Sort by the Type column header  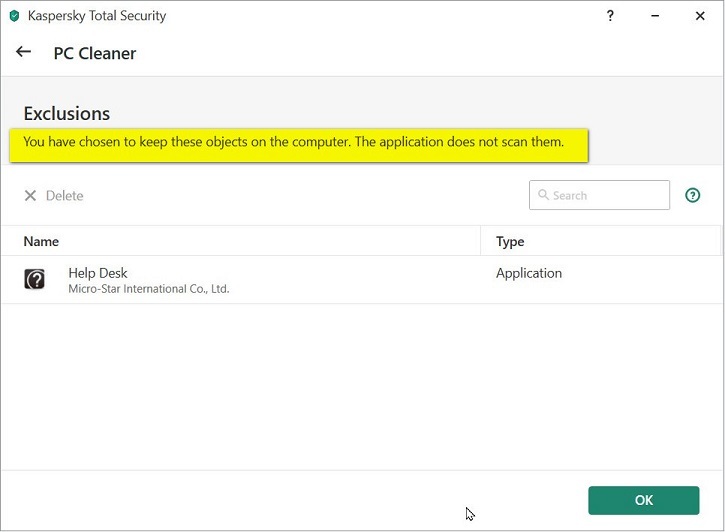pyautogui.click(x=510, y=241)
